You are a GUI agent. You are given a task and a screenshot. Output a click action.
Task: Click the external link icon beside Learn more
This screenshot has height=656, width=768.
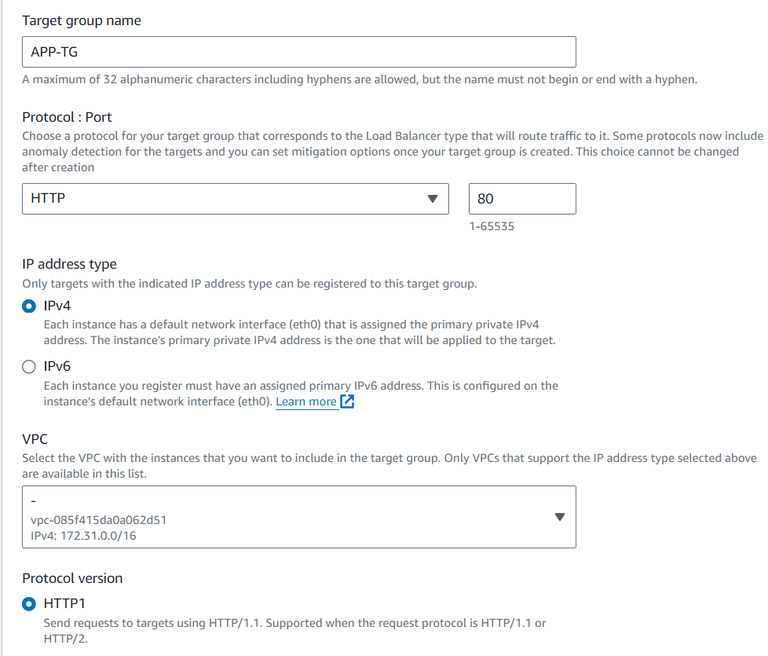(x=348, y=402)
